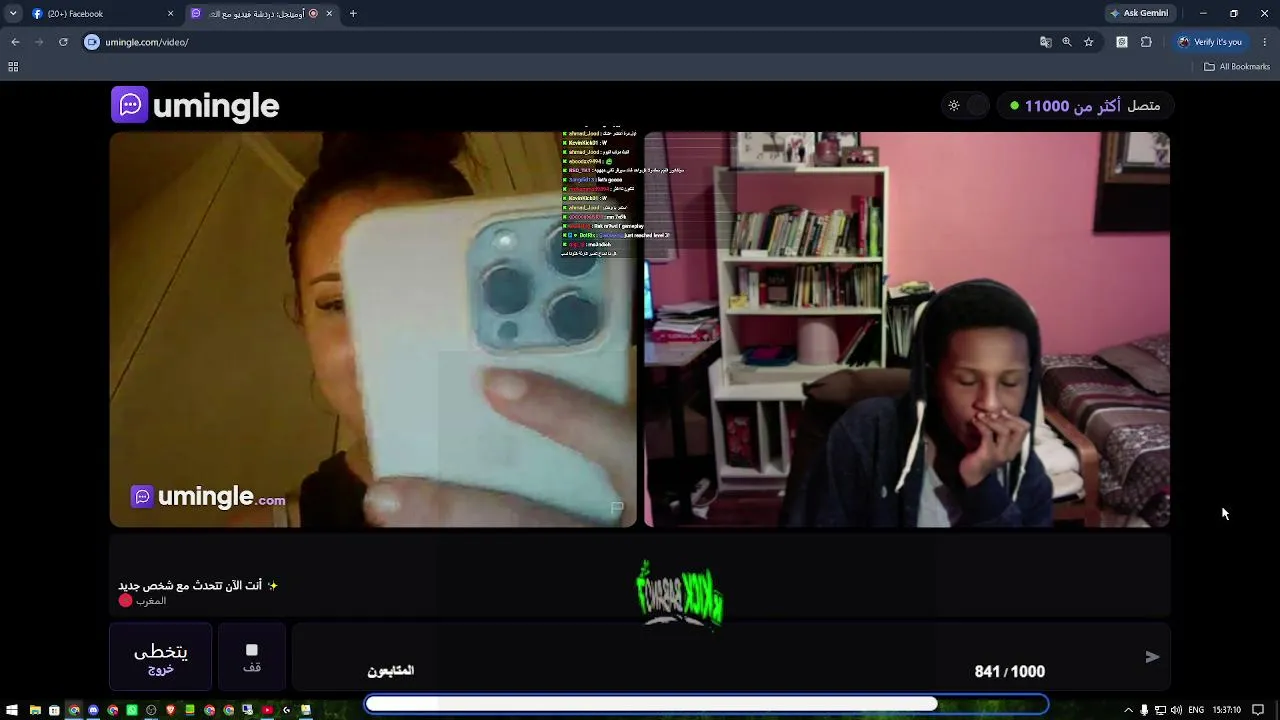Open a new browser tab
This screenshot has width=1280, height=720.
coord(353,14)
